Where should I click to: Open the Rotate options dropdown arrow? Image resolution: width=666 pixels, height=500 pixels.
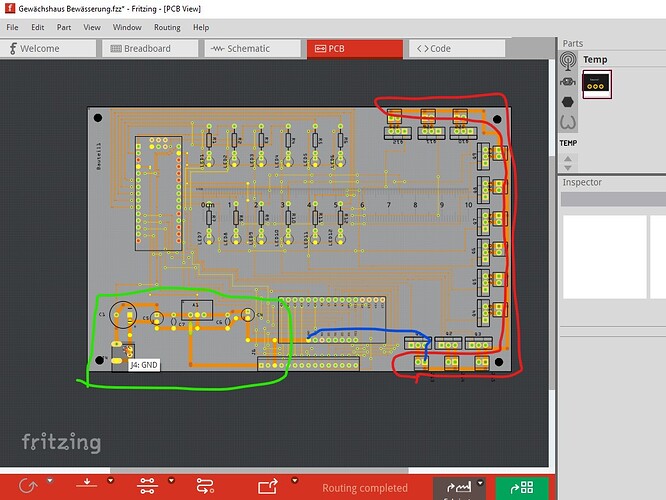click(x=50, y=481)
